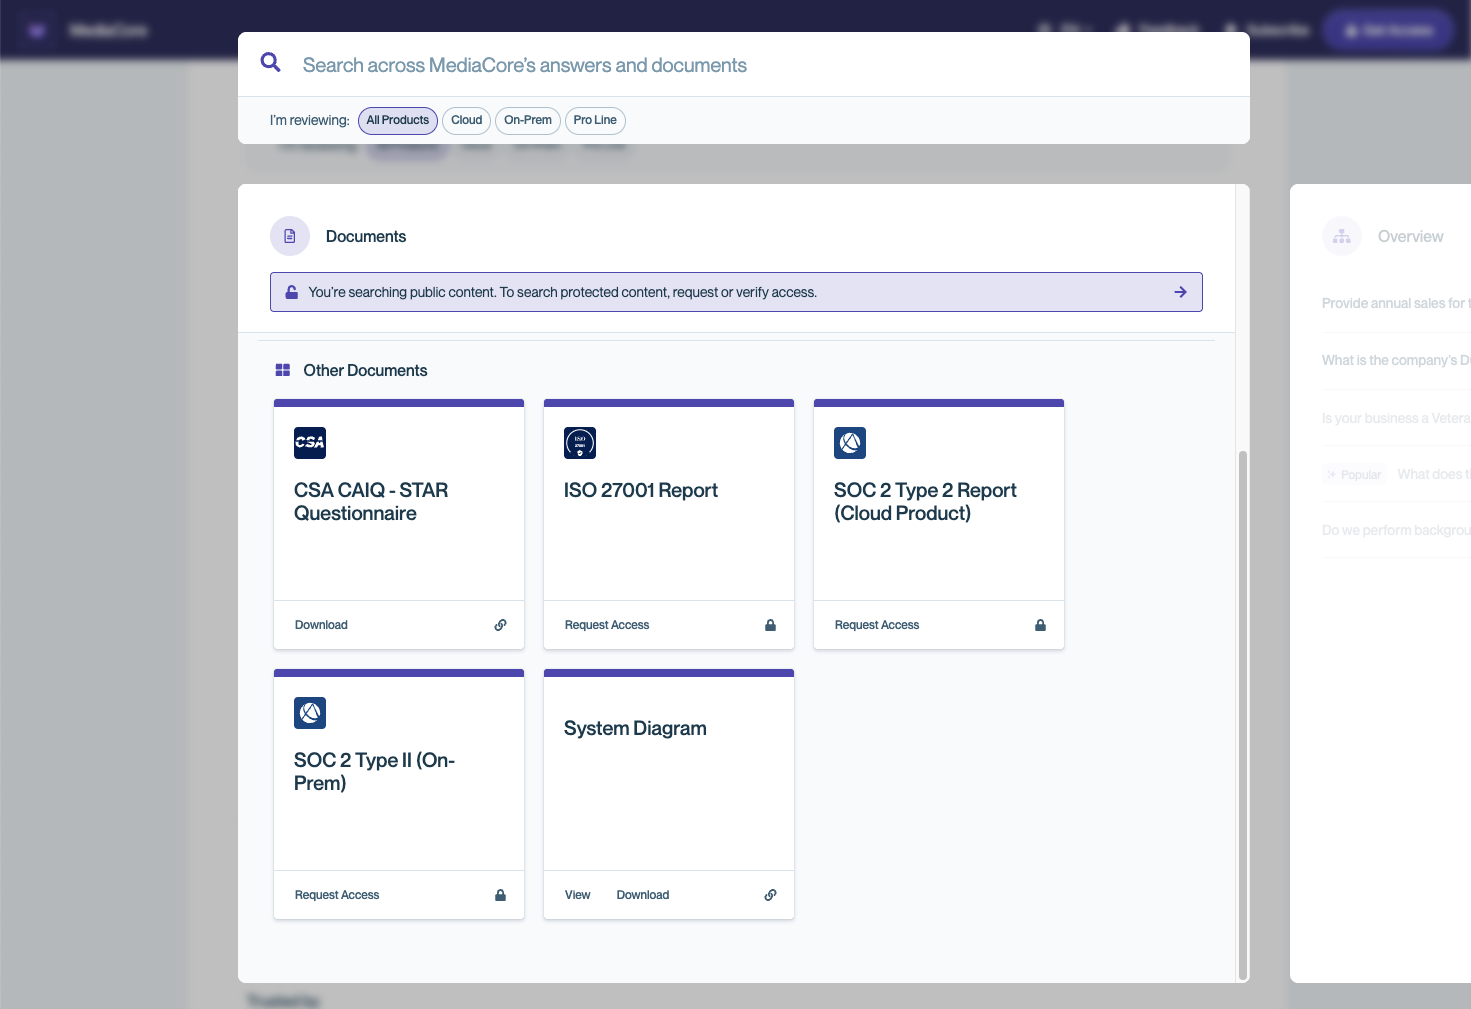This screenshot has width=1471, height=1009.
Task: Click Overview icon in background panel
Action: point(1342,236)
